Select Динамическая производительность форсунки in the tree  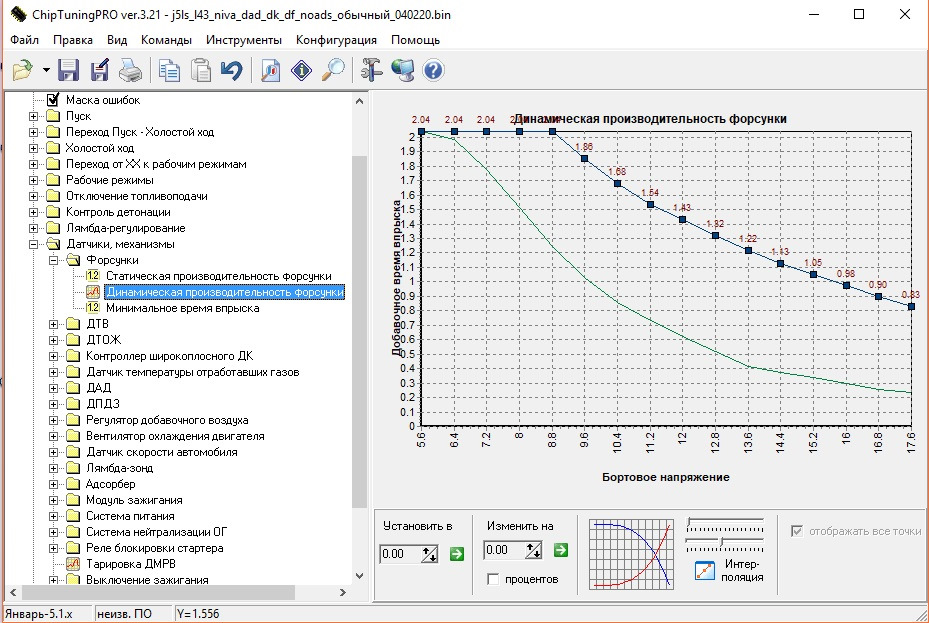pyautogui.click(x=225, y=292)
